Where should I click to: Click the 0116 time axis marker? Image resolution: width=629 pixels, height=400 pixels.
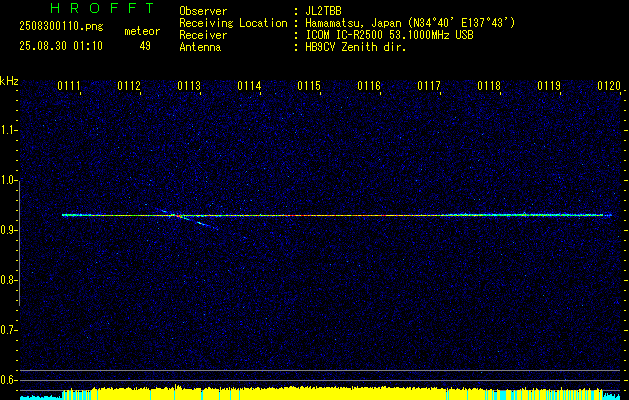coord(369,86)
